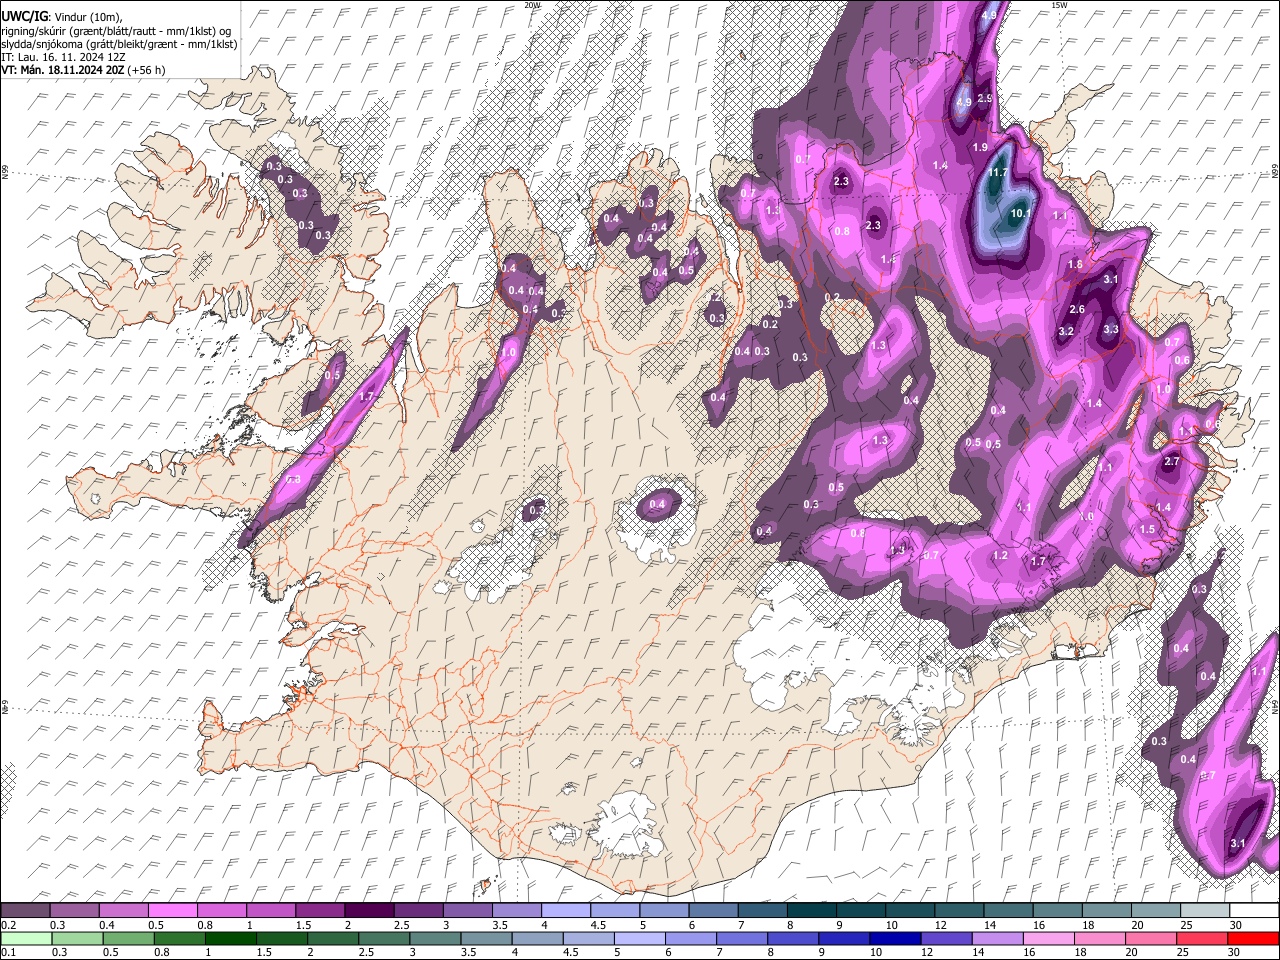Pick the bright magenta swatch above upper-legend 0.5
The width and height of the screenshot is (1280, 960).
click(x=172, y=911)
